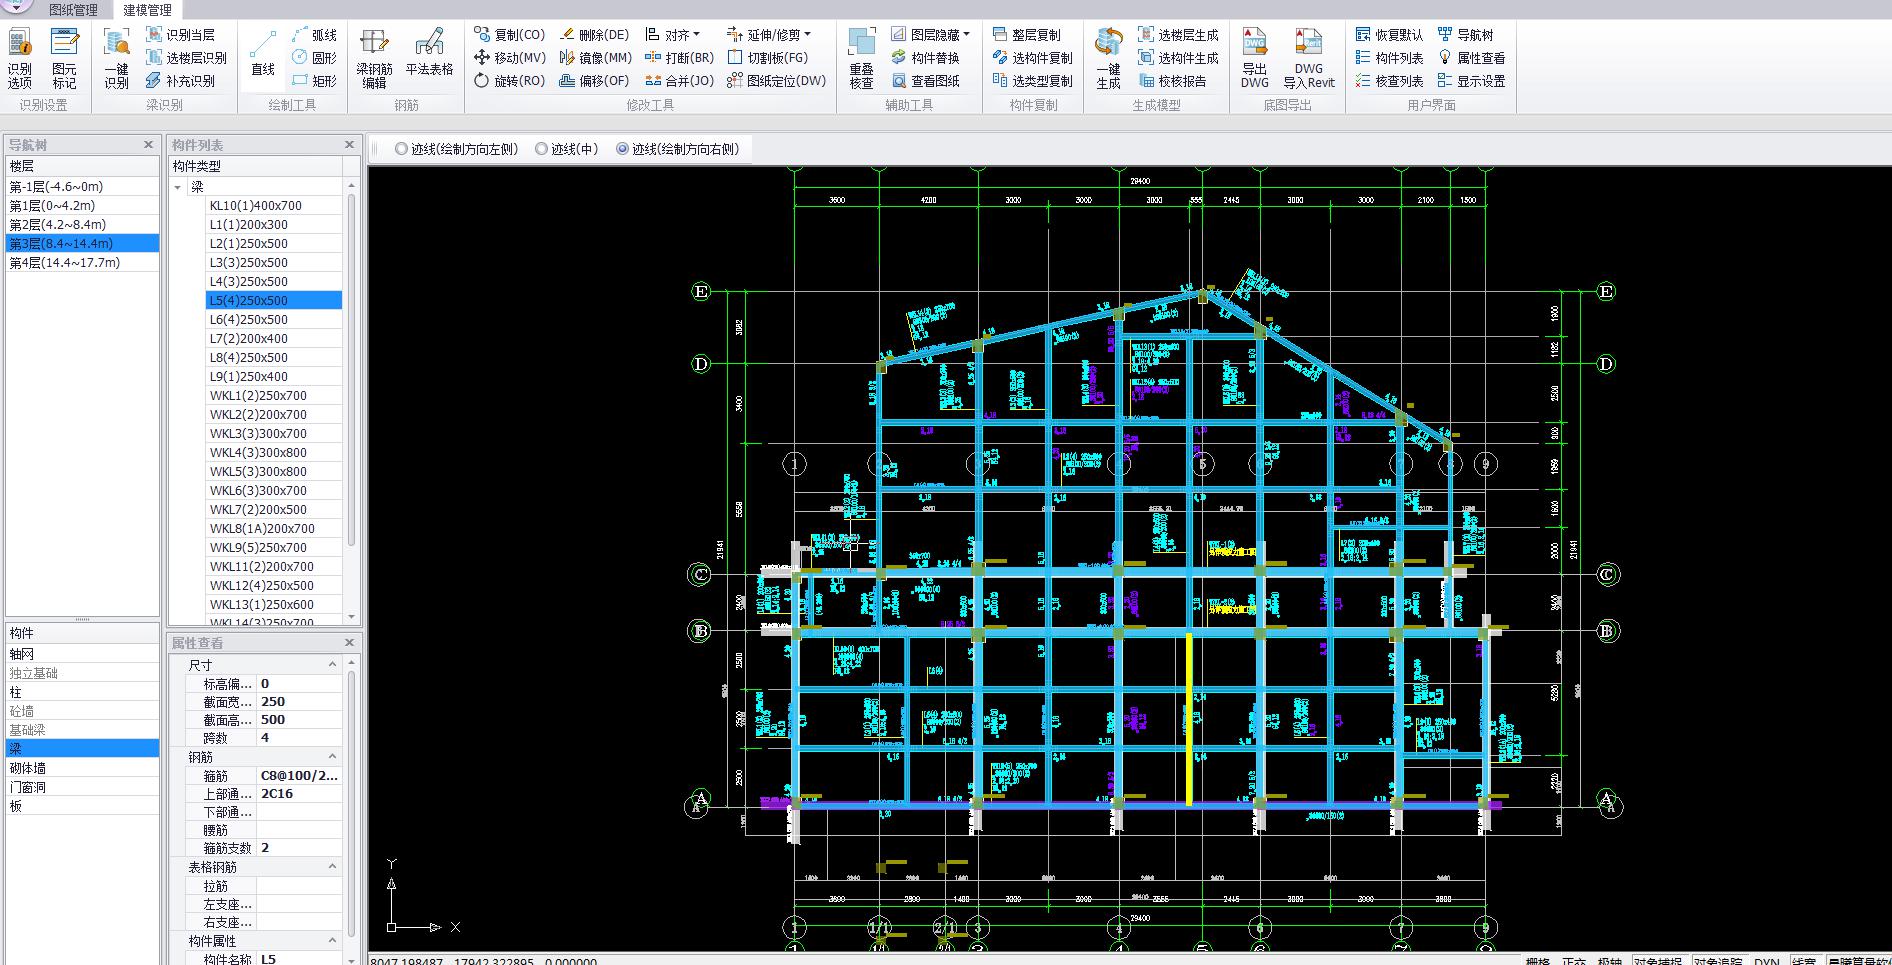Image resolution: width=1892 pixels, height=965 pixels.
Task: Select floor 第-1层(-4.6~0m)
Action: [82, 187]
